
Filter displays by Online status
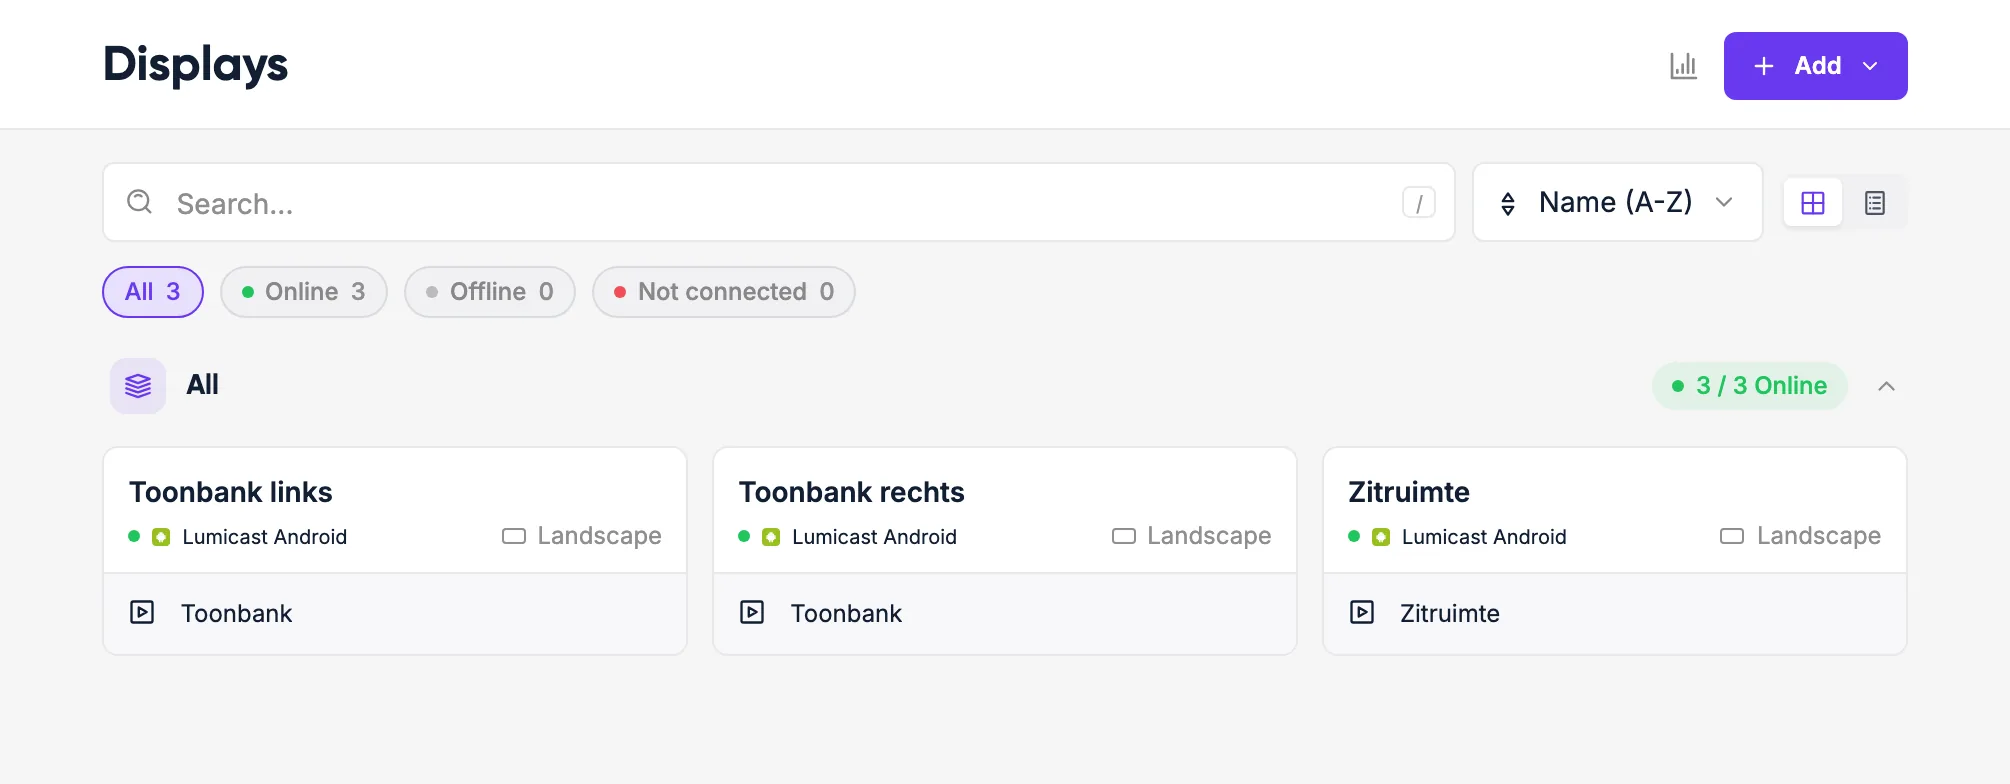point(304,292)
